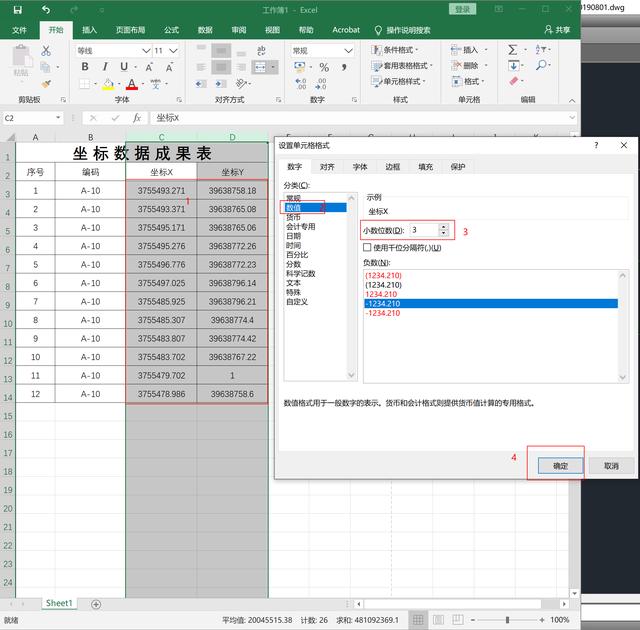
Task: Enable 使用千位分隔符 checkbox
Action: coord(367,247)
